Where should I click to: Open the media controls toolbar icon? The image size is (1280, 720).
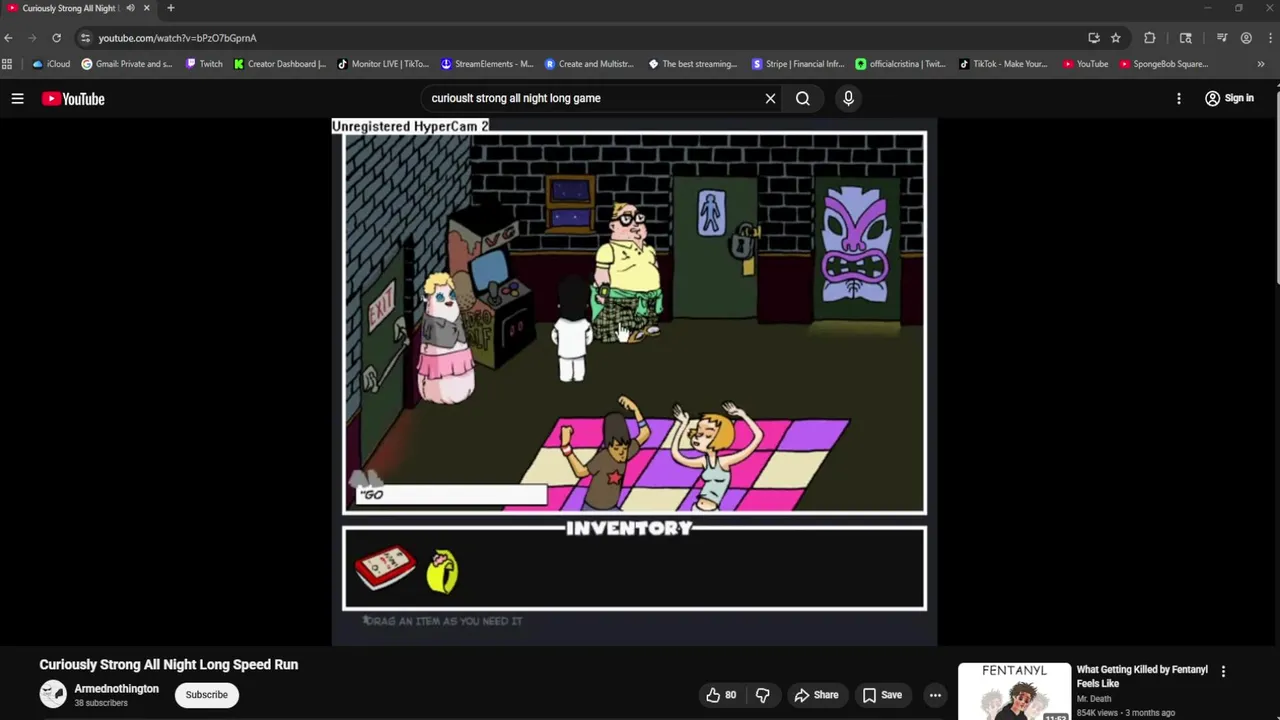1222,38
